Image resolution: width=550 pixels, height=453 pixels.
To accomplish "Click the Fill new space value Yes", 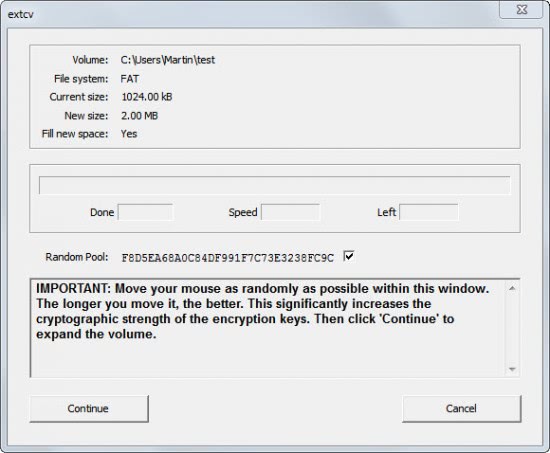I will click(x=129, y=134).
